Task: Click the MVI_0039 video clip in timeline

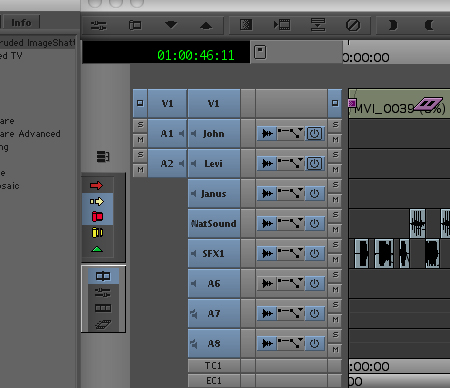Action: [x=399, y=103]
